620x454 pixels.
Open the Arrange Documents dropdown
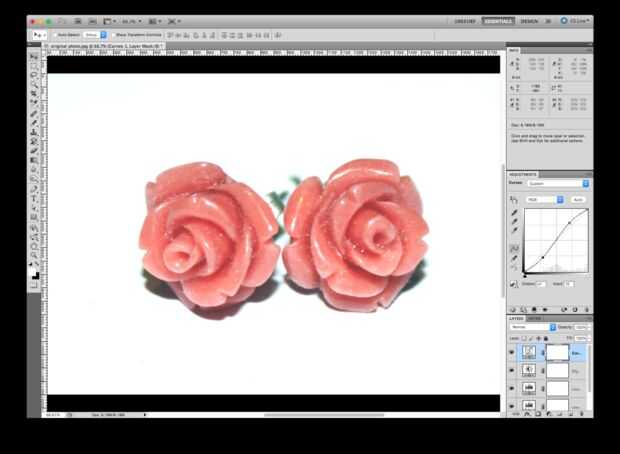point(154,21)
